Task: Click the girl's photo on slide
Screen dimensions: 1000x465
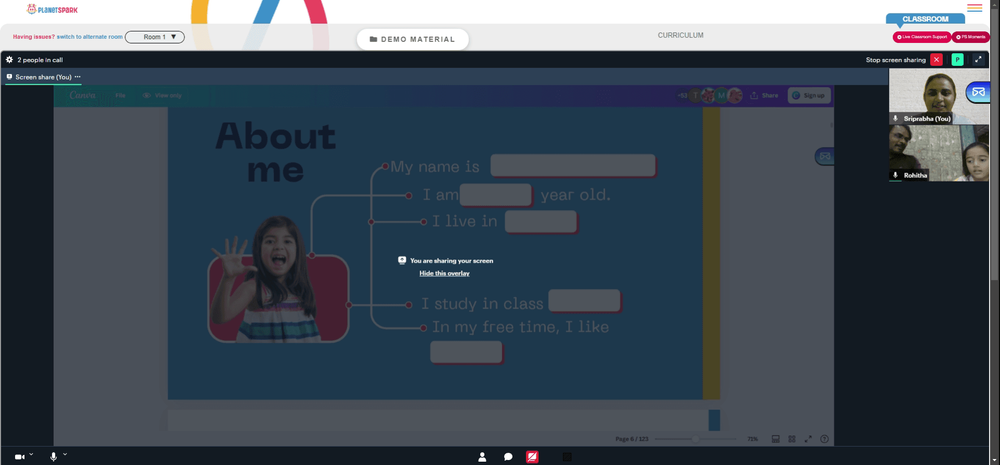Action: pyautogui.click(x=277, y=279)
